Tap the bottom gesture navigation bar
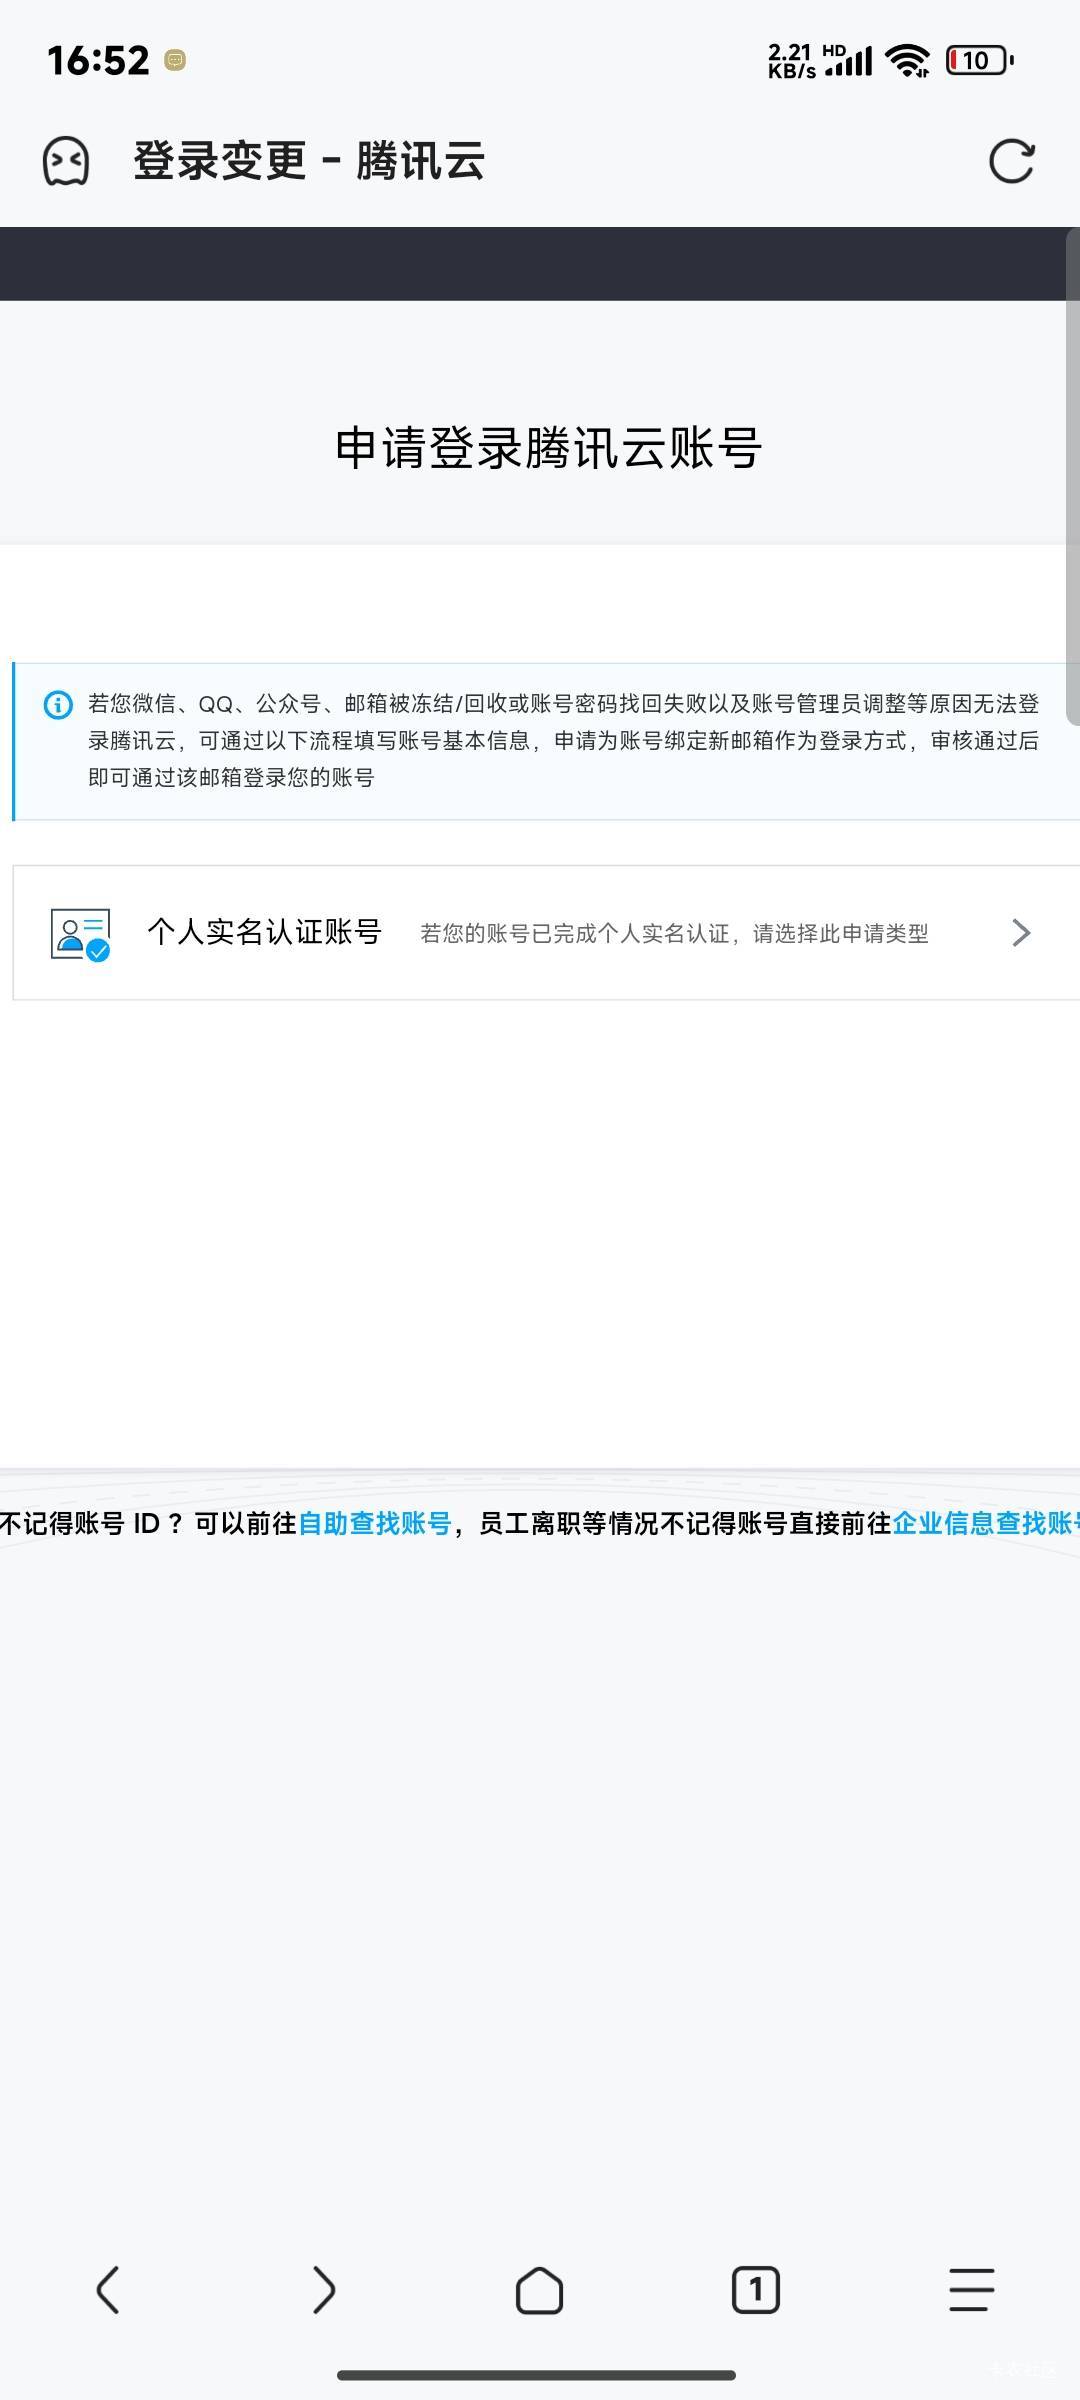This screenshot has height=2400, width=1080. point(537,2375)
